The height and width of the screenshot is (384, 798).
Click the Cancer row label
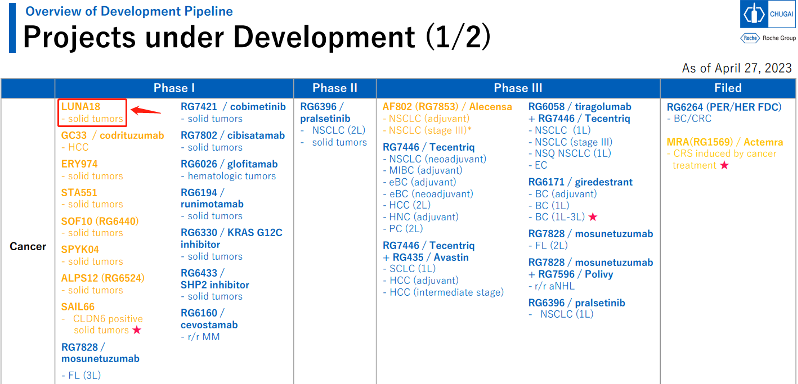click(28, 247)
